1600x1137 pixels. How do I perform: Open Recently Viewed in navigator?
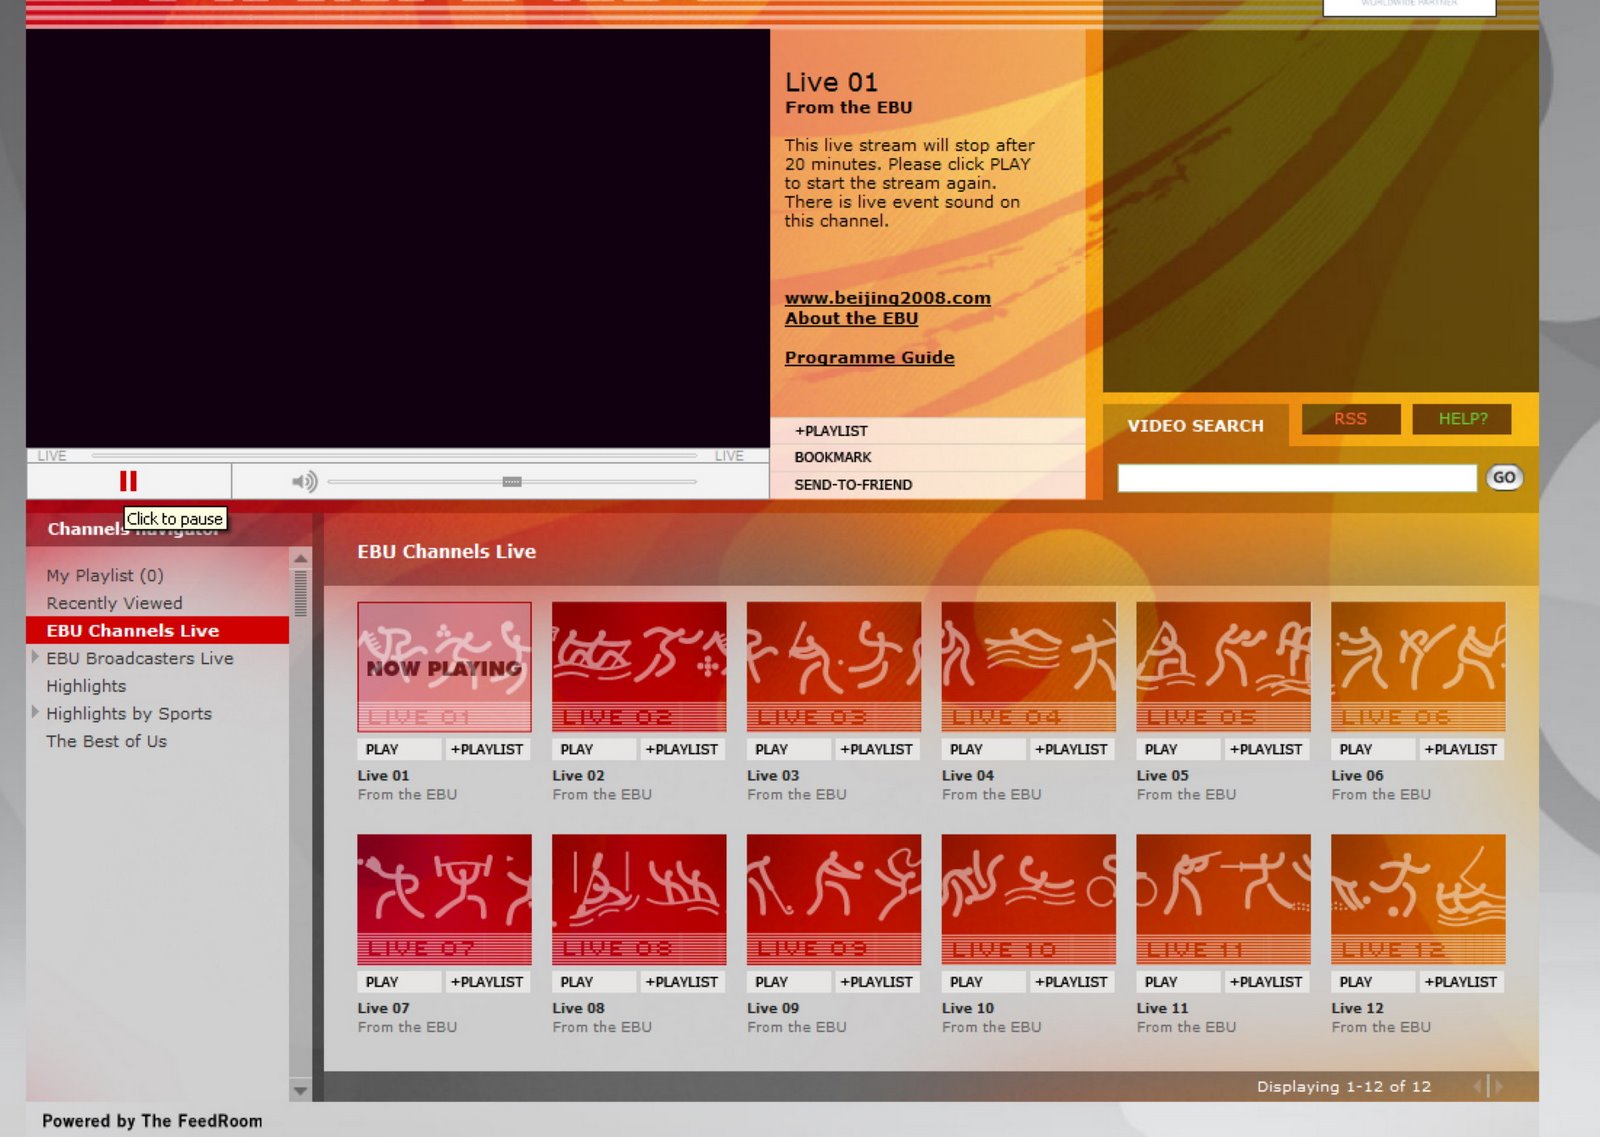pyautogui.click(x=114, y=603)
